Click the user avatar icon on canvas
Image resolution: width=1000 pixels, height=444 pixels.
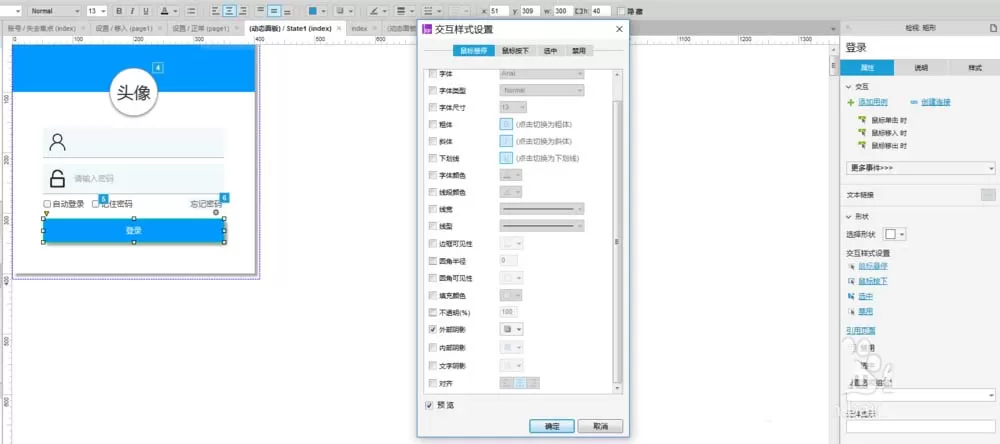[57, 142]
